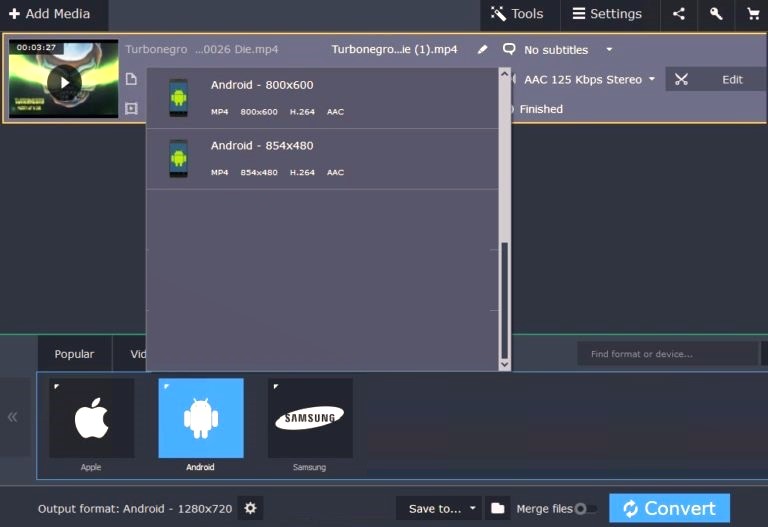Click the file size document icon

[131, 79]
